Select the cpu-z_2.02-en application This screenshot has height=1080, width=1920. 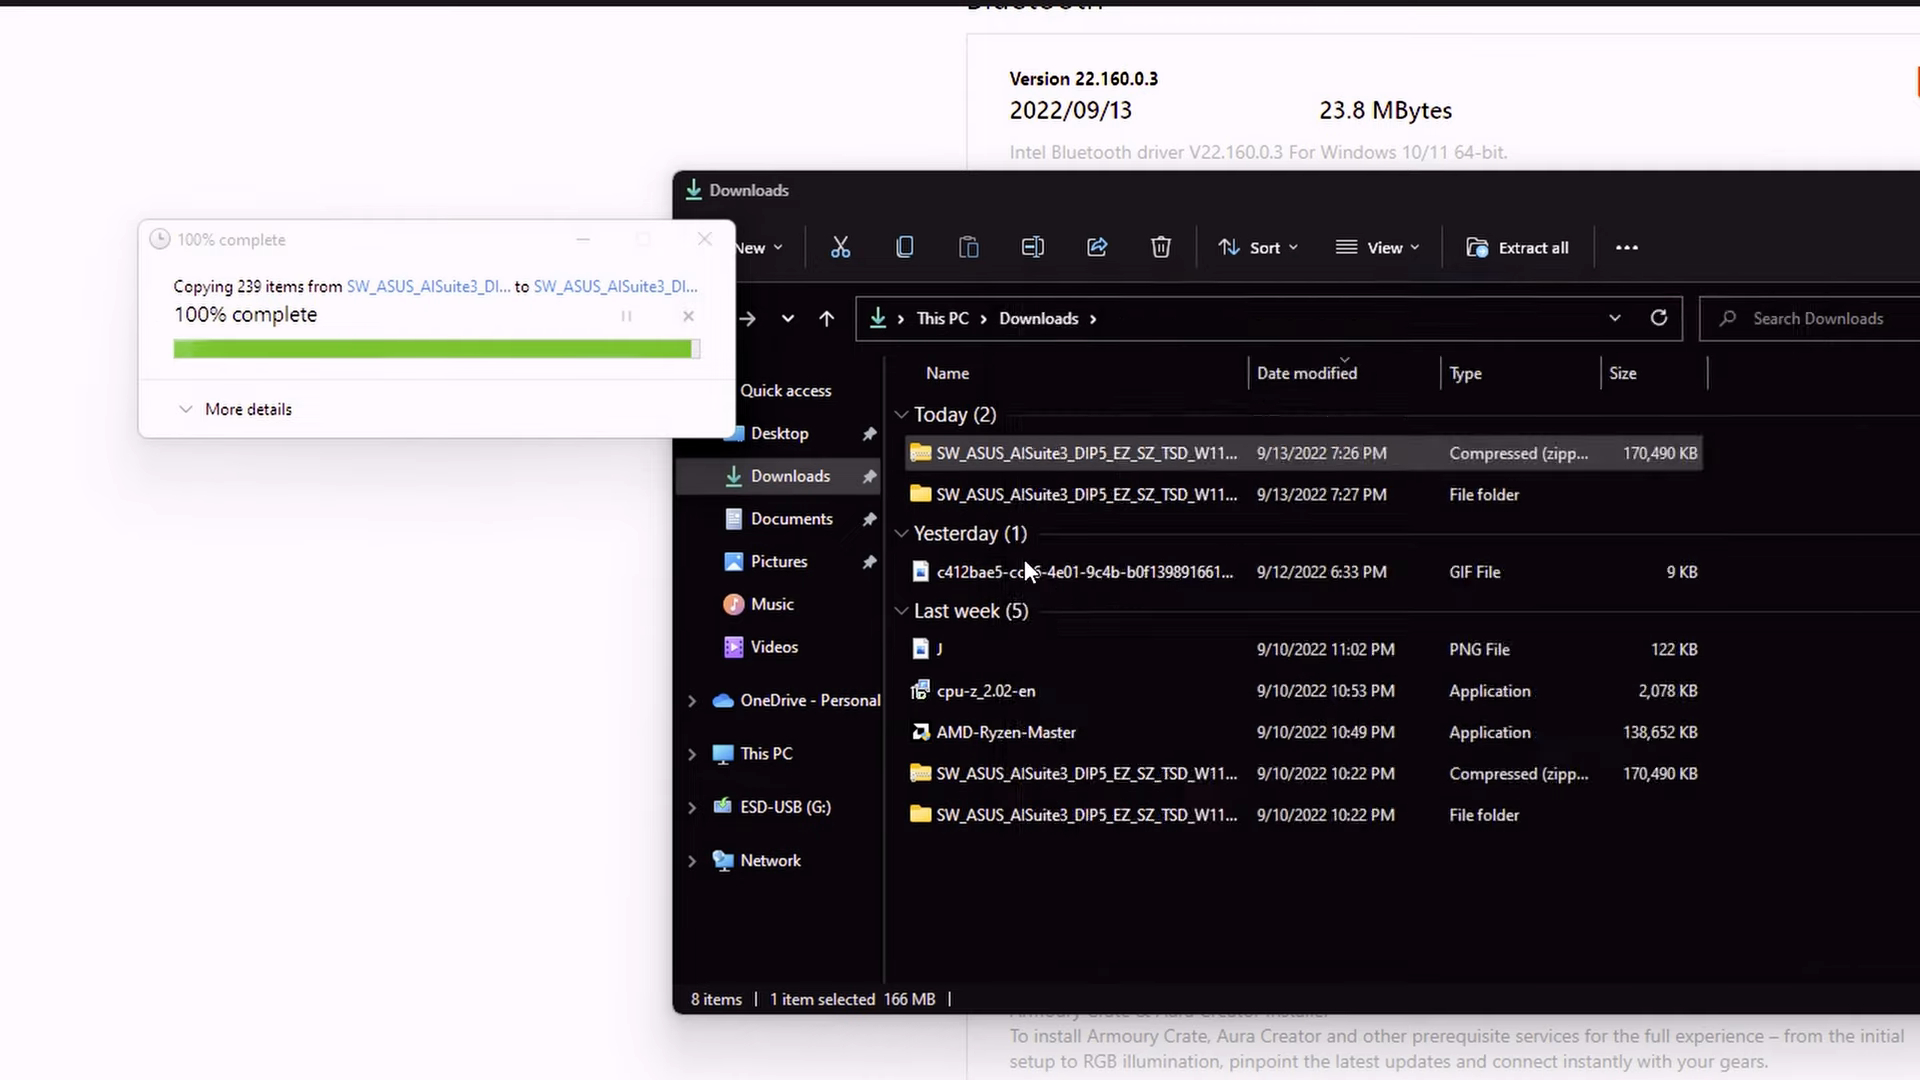[x=1304, y=691]
